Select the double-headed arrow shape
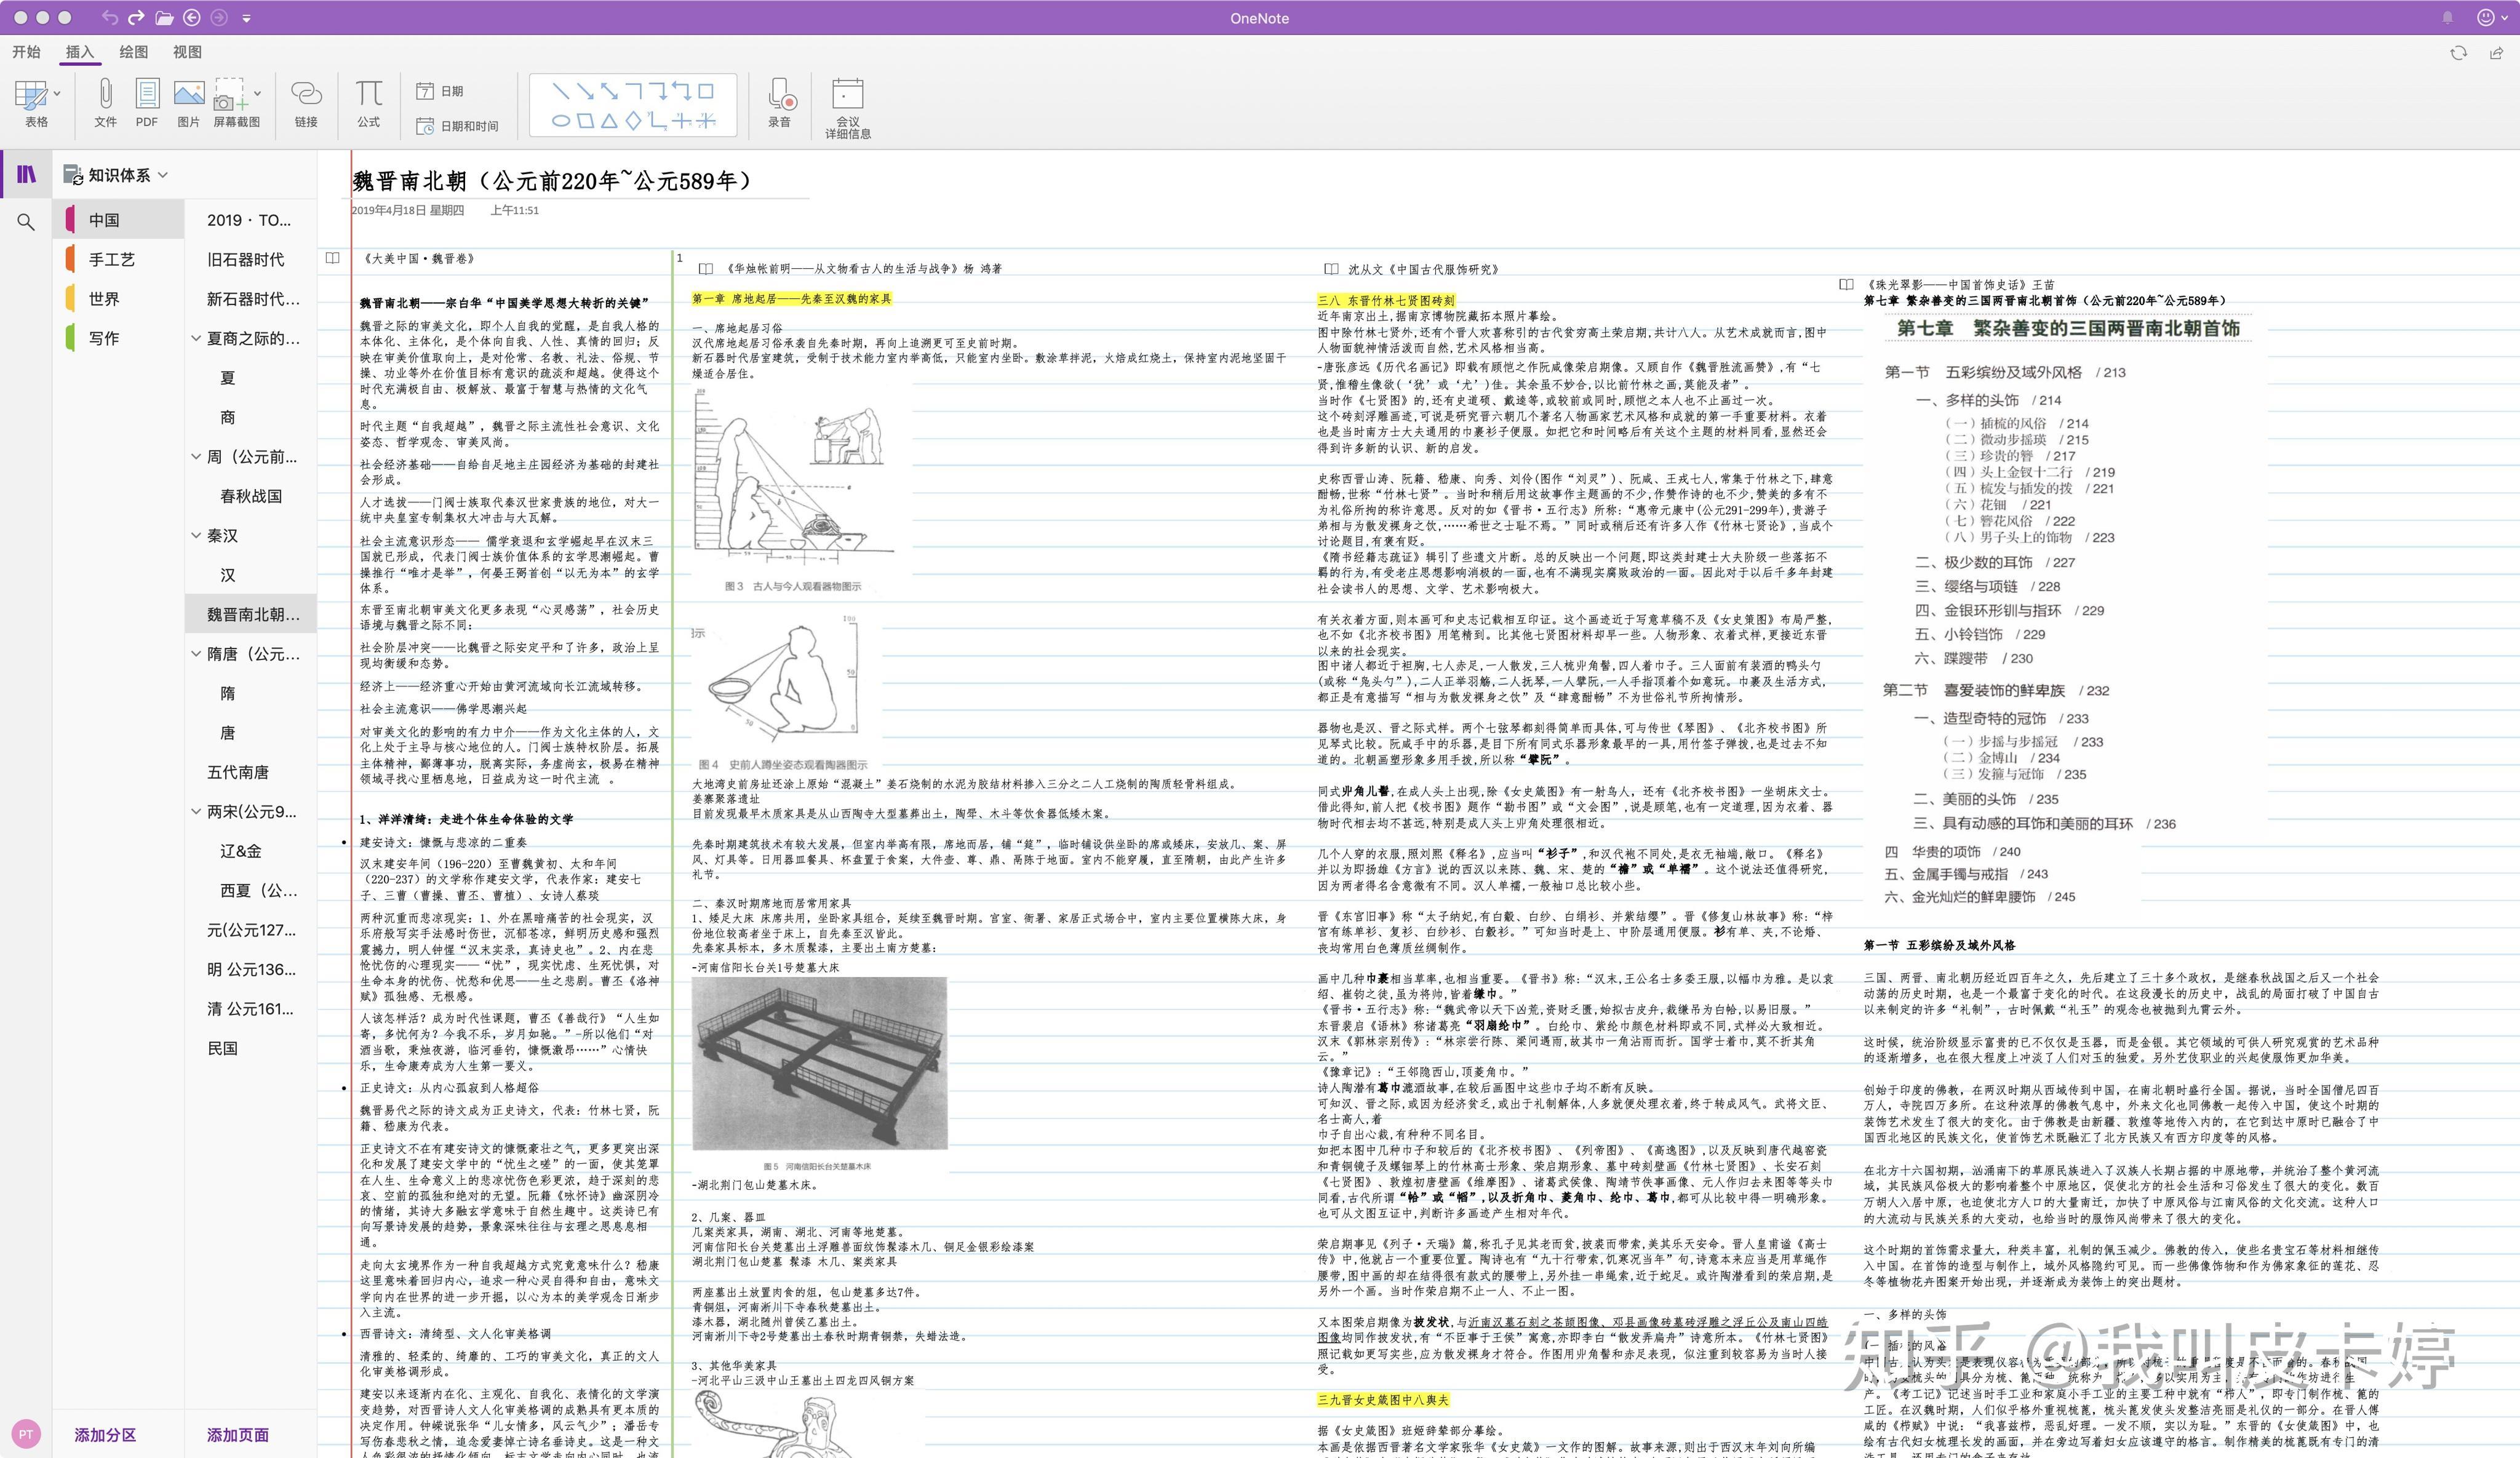The height and width of the screenshot is (1458, 2520). pyautogui.click(x=609, y=91)
